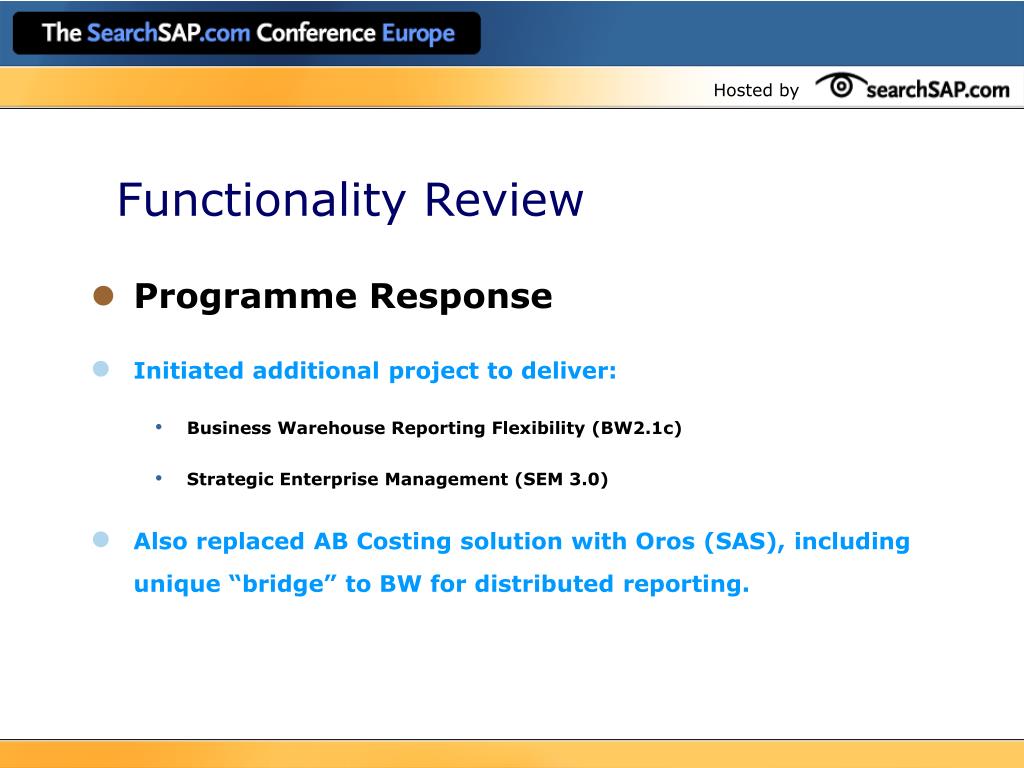Click 'Business Warehouse Reporting Flexibility (BW2.1c)' bullet
Viewport: 1024px width, 768px height.
tap(434, 428)
